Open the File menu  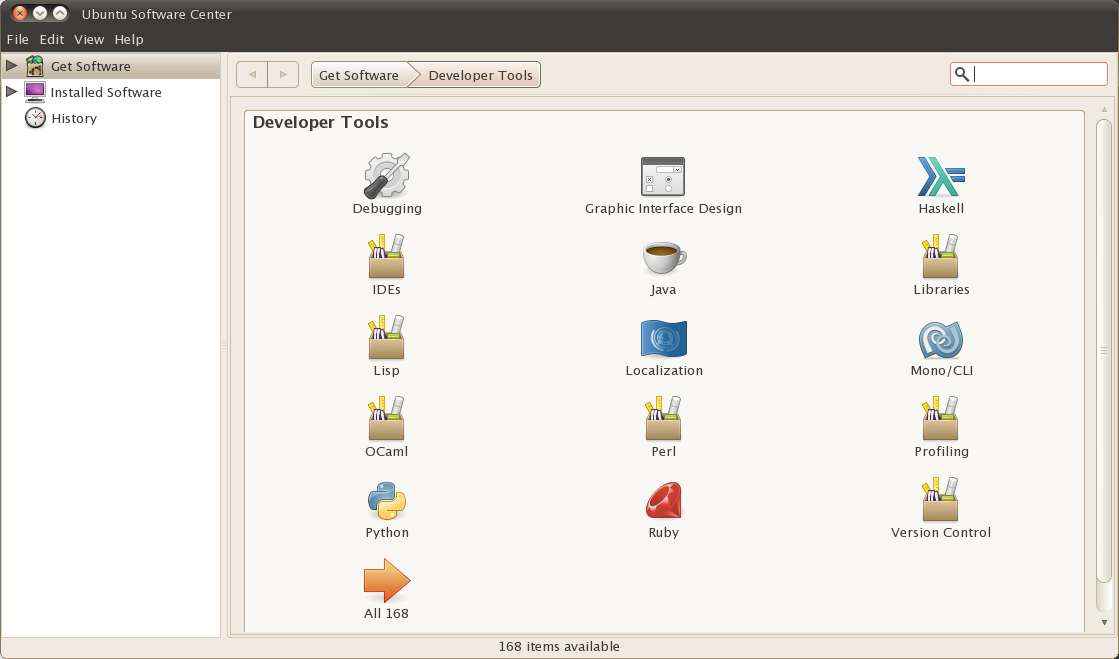click(17, 39)
